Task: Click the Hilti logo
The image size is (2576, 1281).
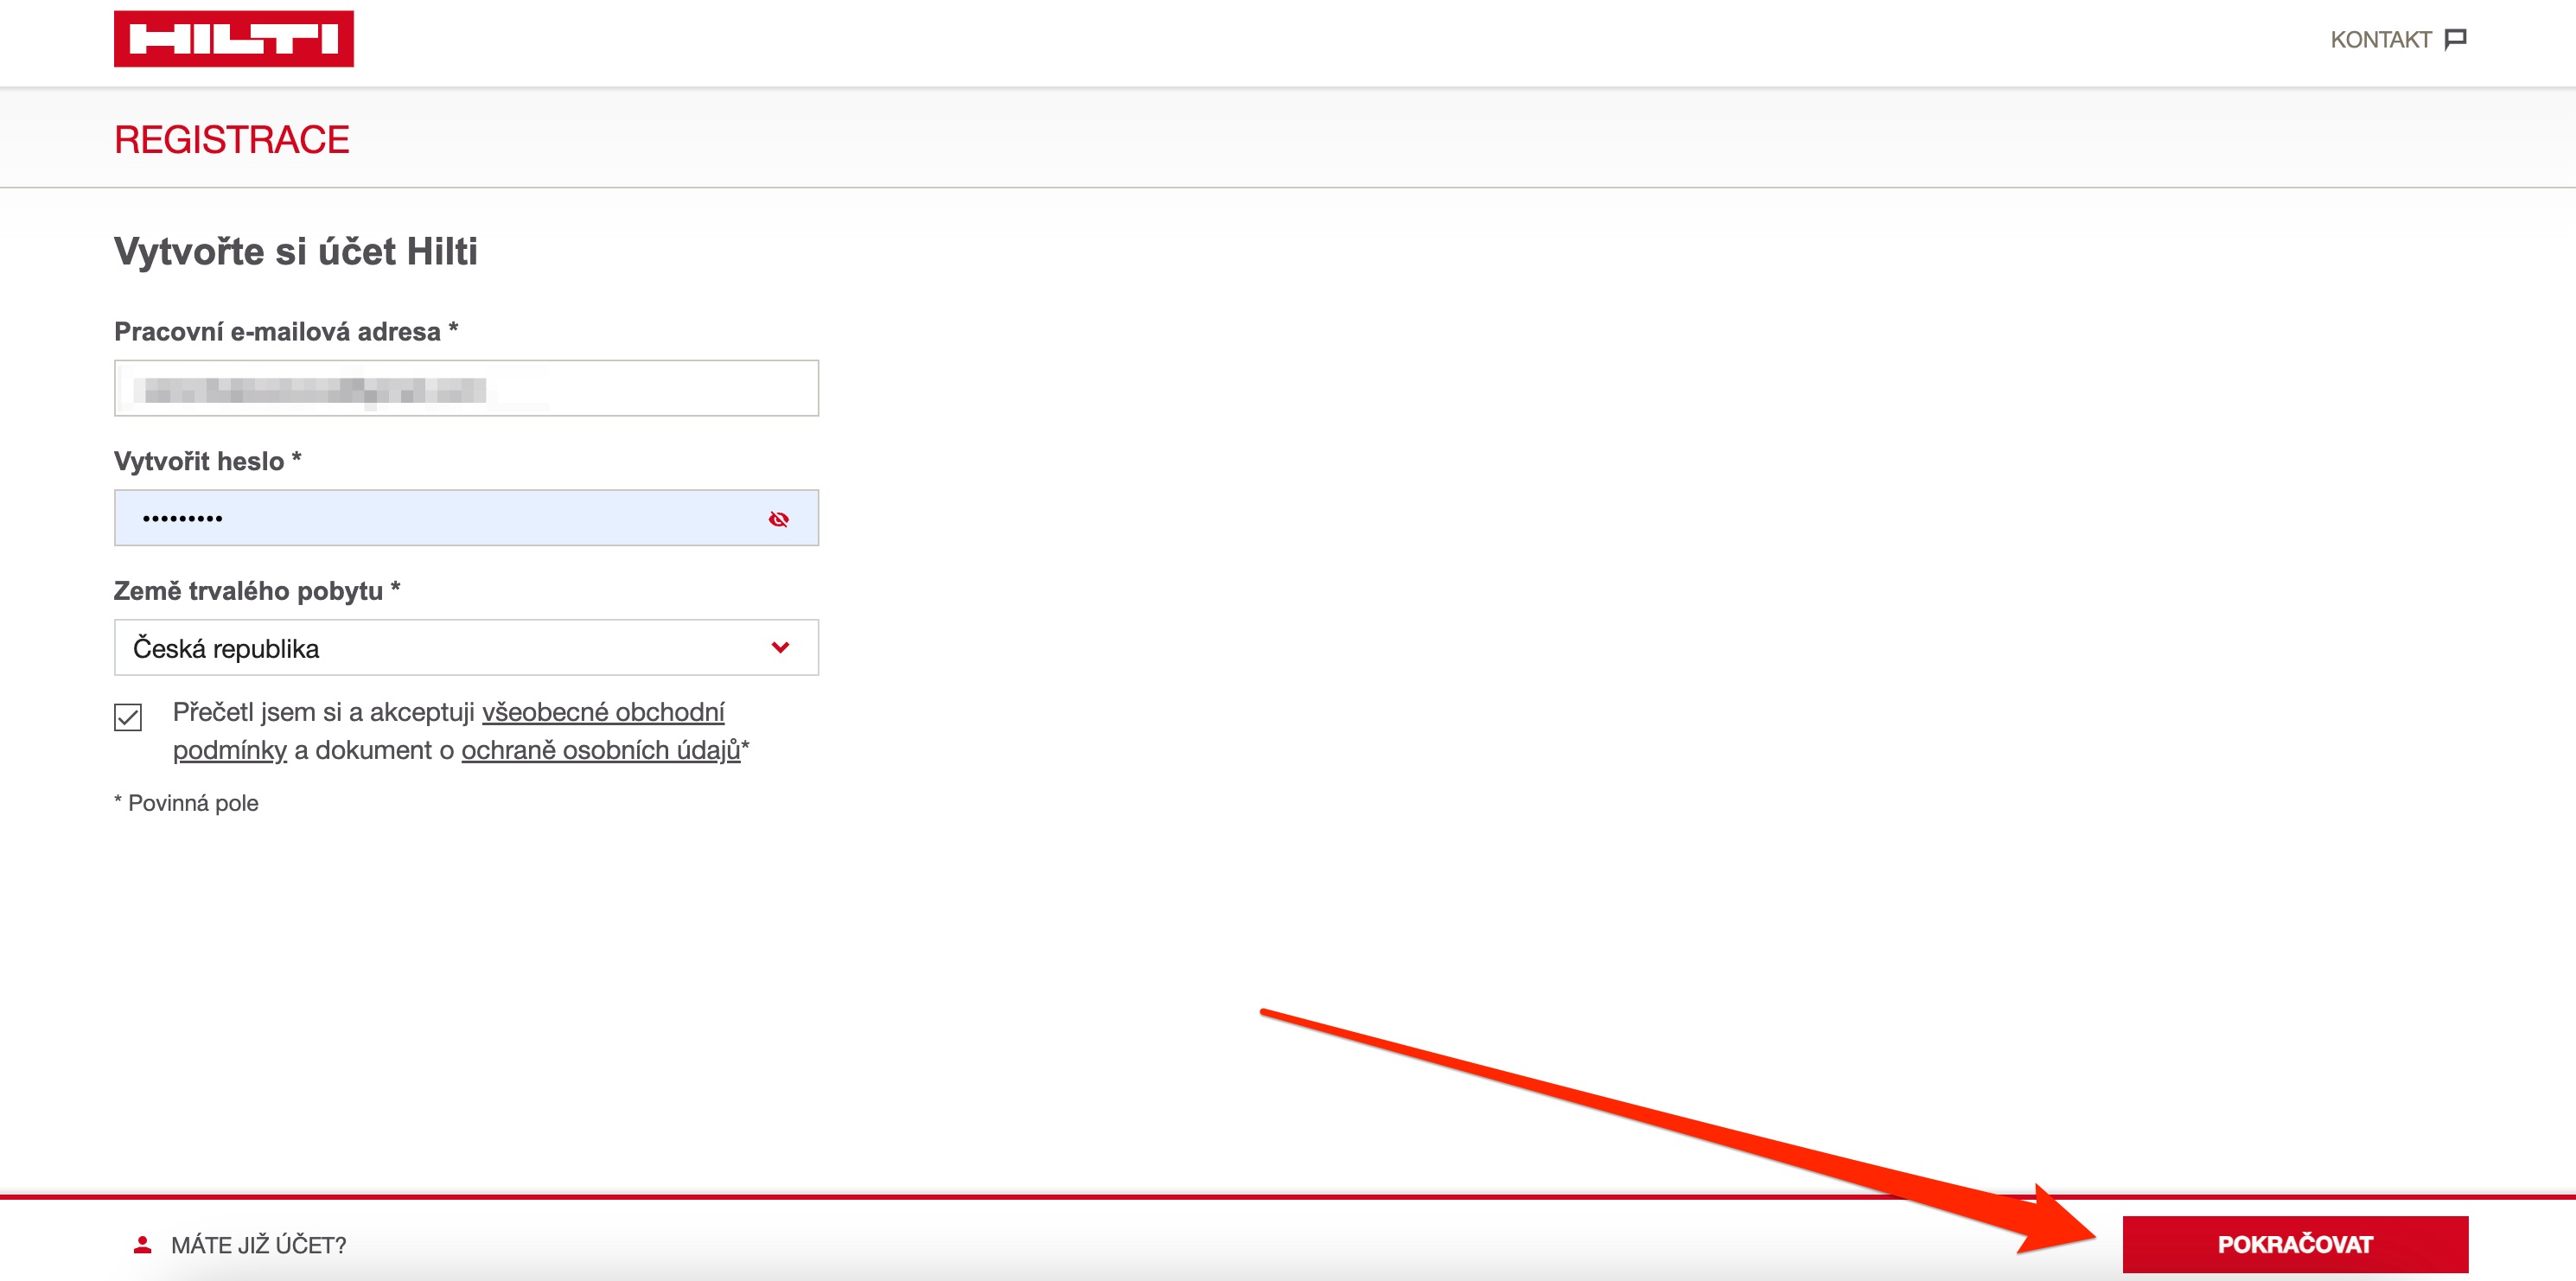Action: click(233, 39)
